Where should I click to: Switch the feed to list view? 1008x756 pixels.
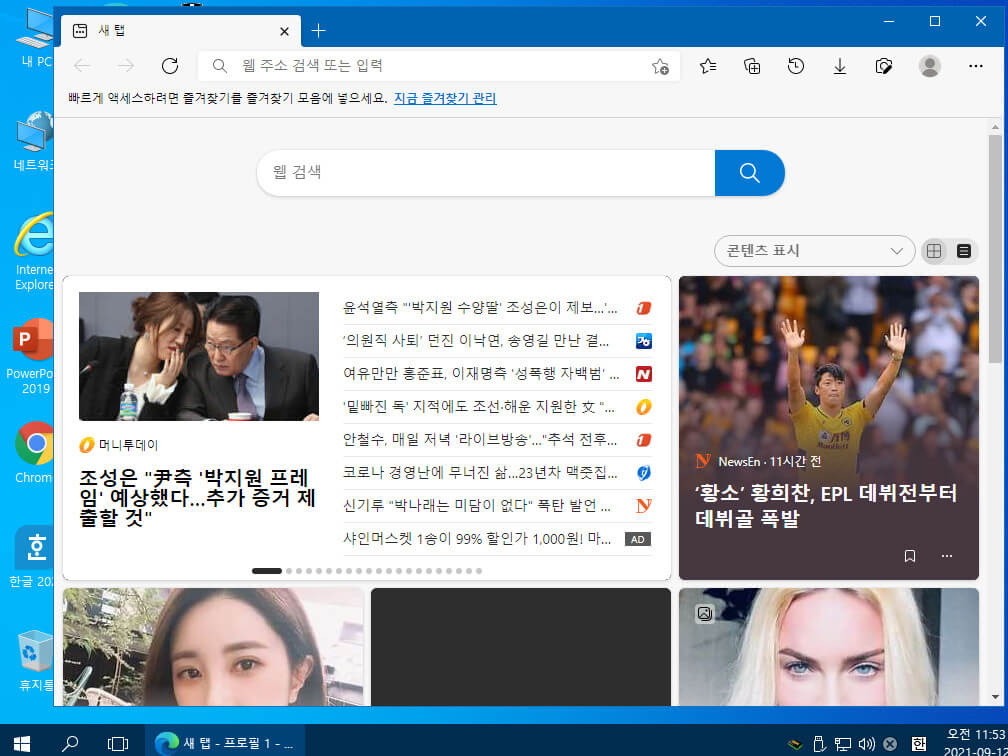[964, 251]
